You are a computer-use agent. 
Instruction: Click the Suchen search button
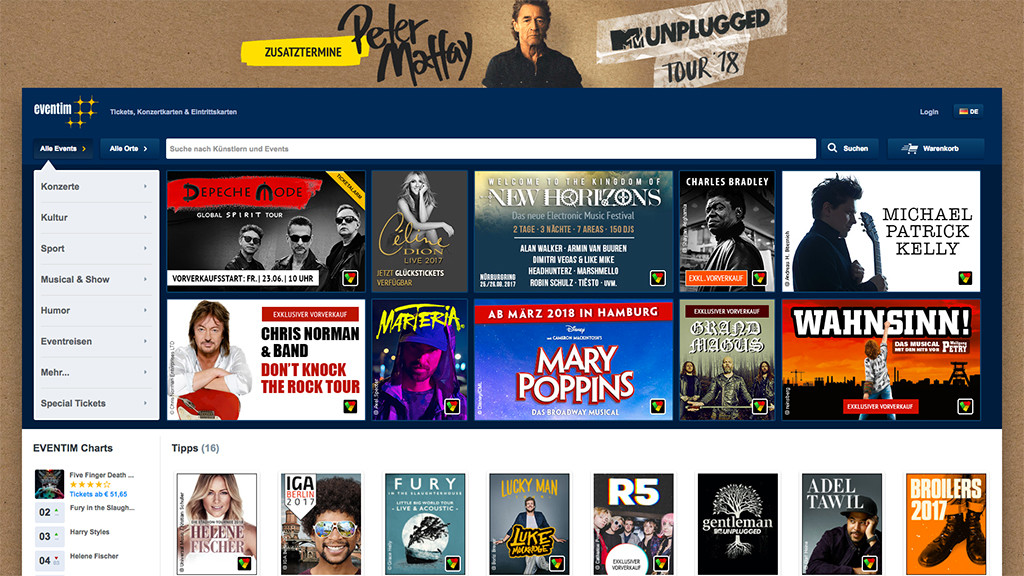tap(850, 148)
